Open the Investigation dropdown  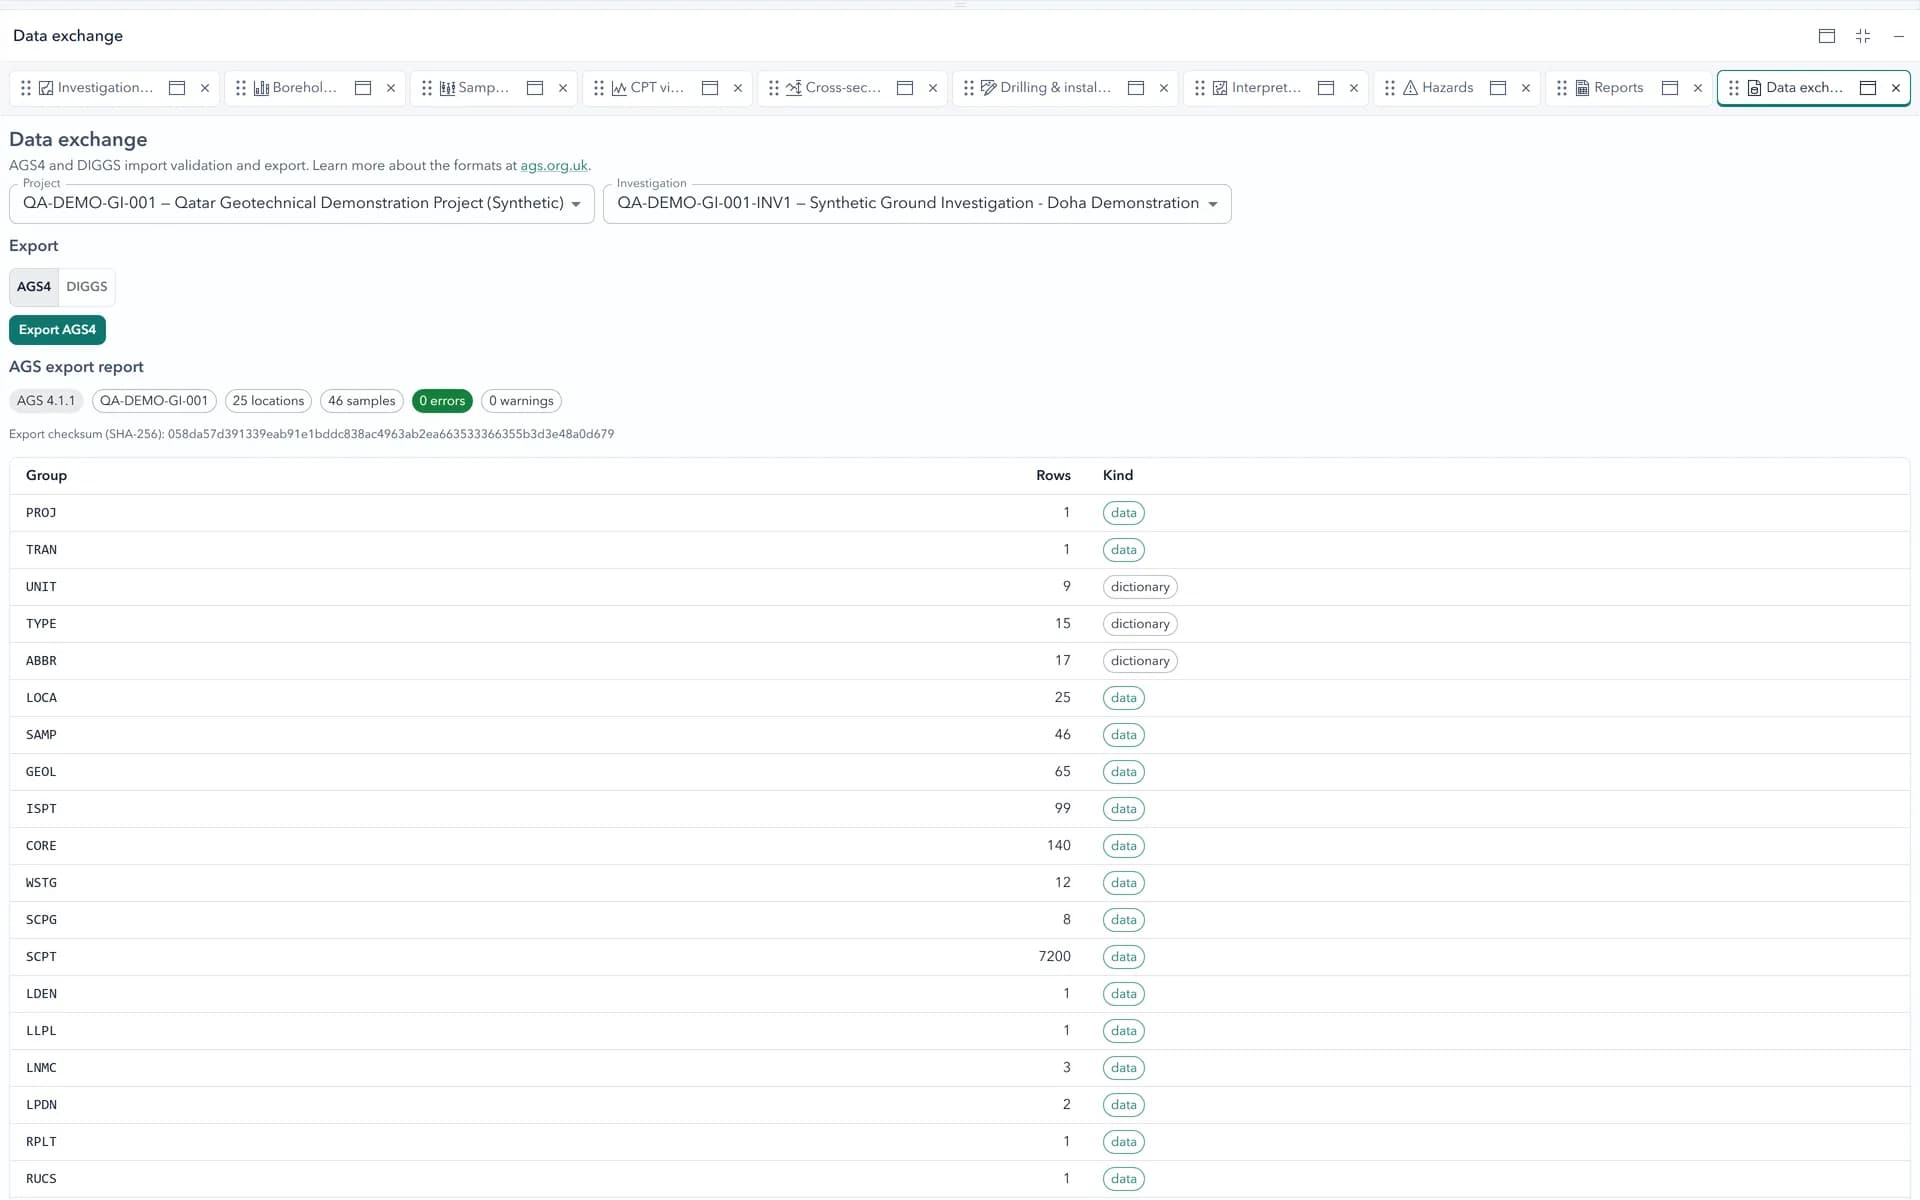coord(917,203)
